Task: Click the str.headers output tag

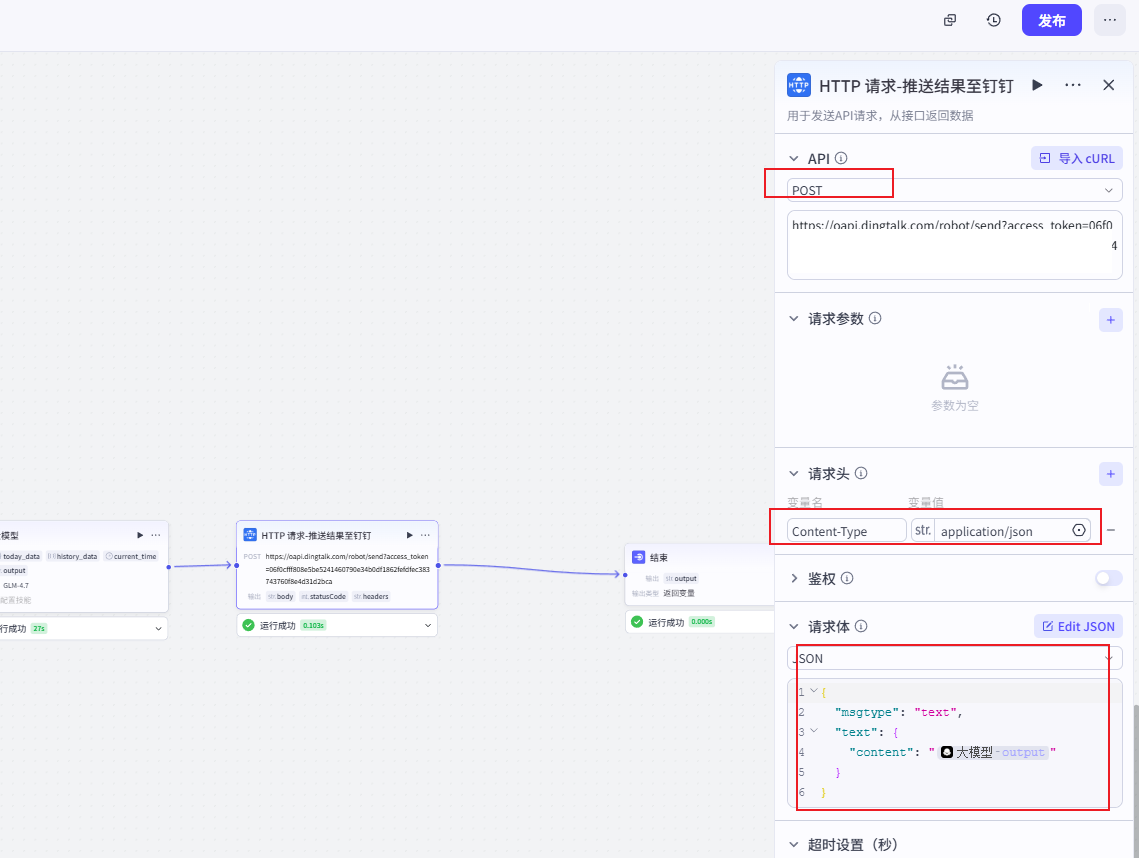Action: click(371, 596)
